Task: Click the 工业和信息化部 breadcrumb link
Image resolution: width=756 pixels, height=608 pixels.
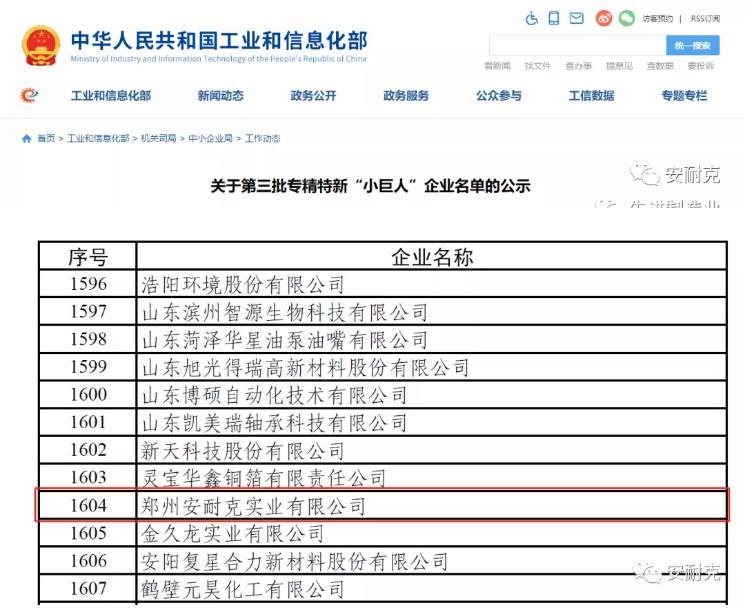Action: 98,139
